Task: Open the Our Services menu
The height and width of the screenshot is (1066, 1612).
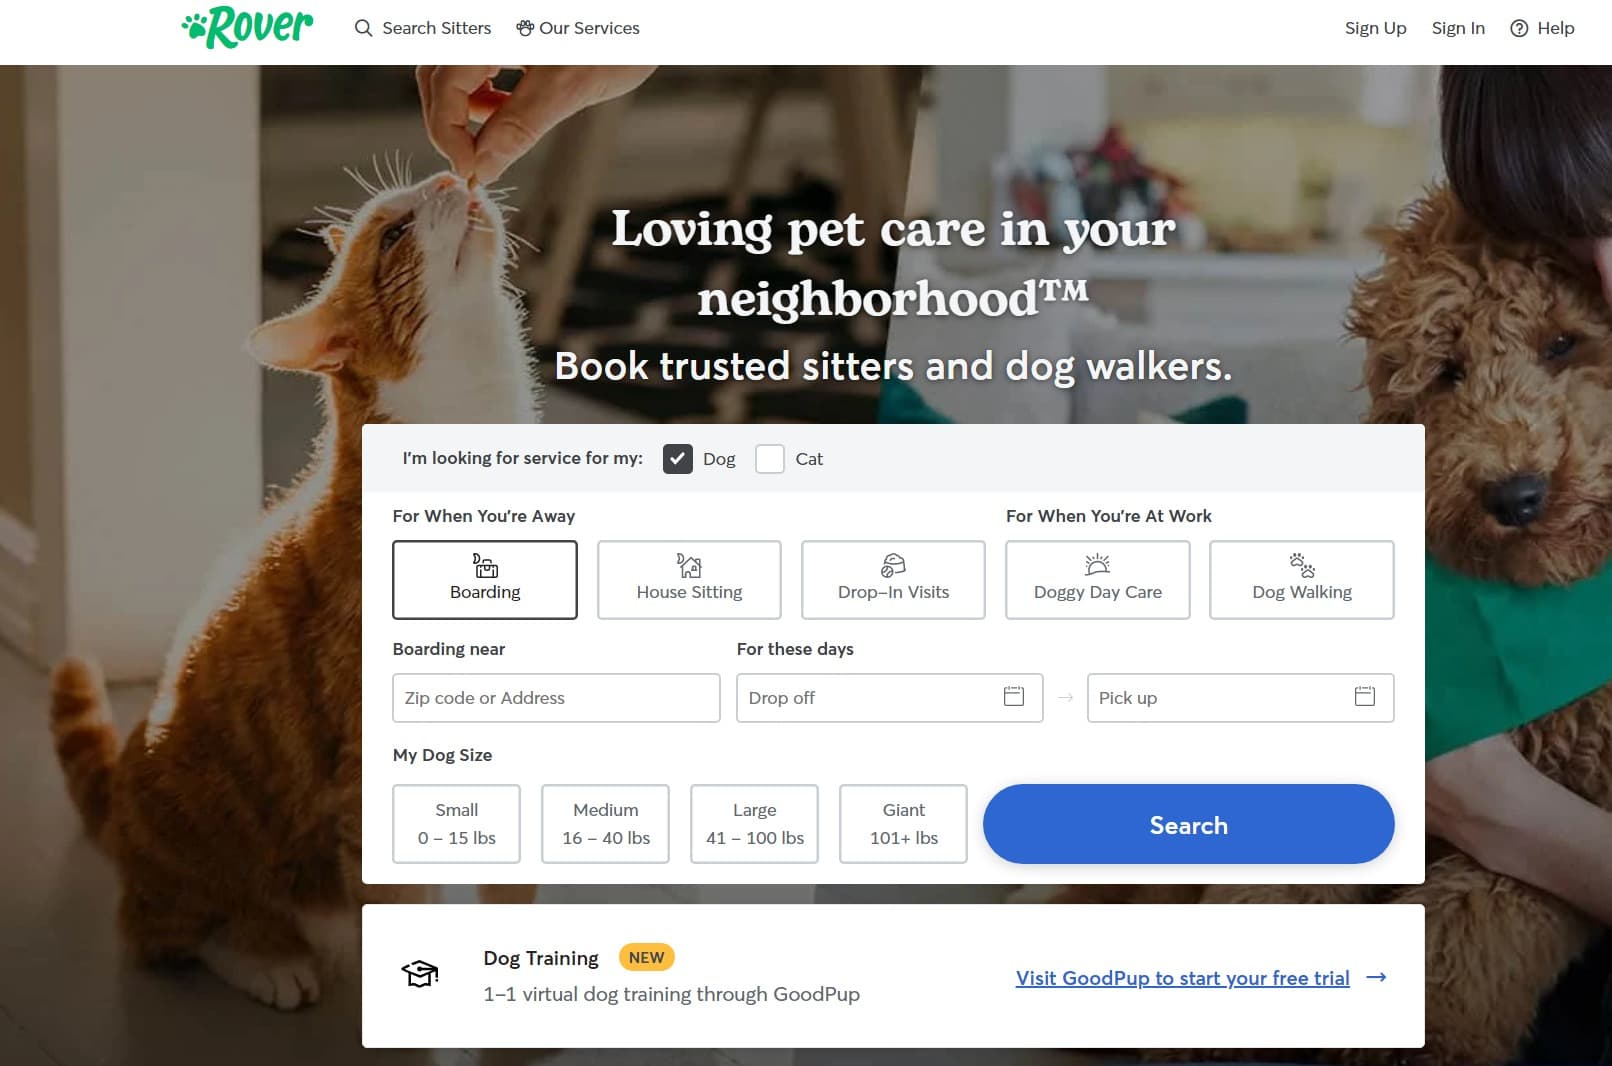Action: tap(578, 28)
